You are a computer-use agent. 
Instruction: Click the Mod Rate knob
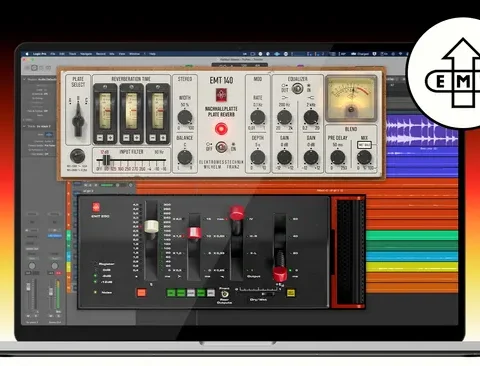258,117
